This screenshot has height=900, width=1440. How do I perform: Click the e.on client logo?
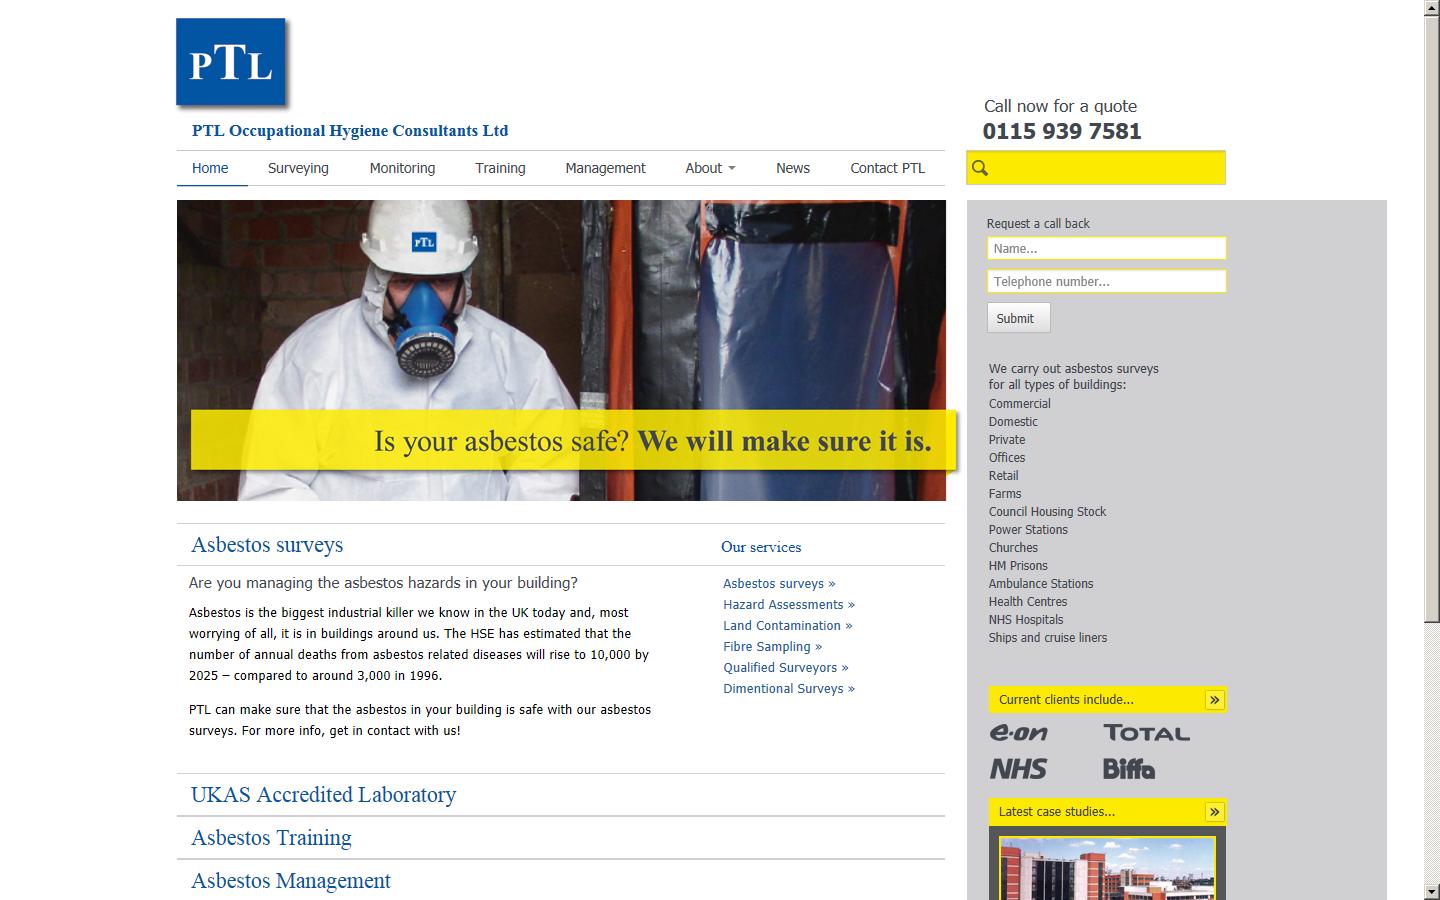pos(1018,733)
